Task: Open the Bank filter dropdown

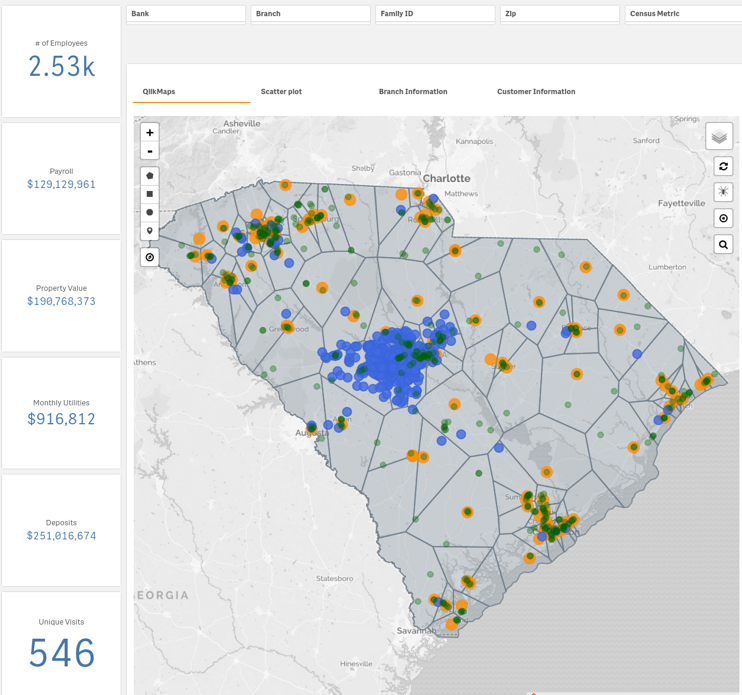Action: (x=186, y=14)
